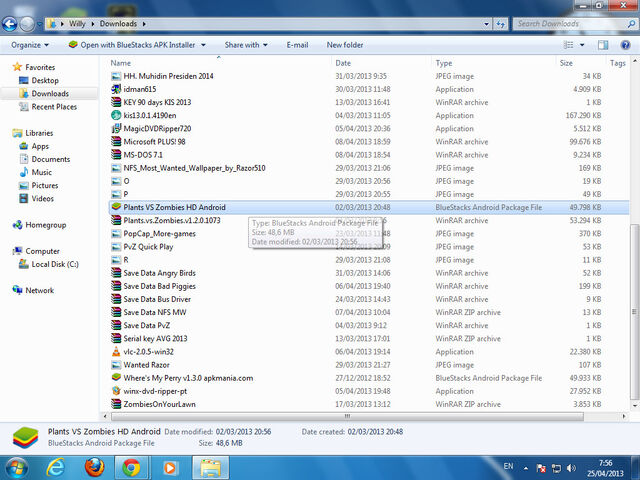Open Windows Media Player taskbar icon
Screen dimensions: 640x480
click(170, 468)
